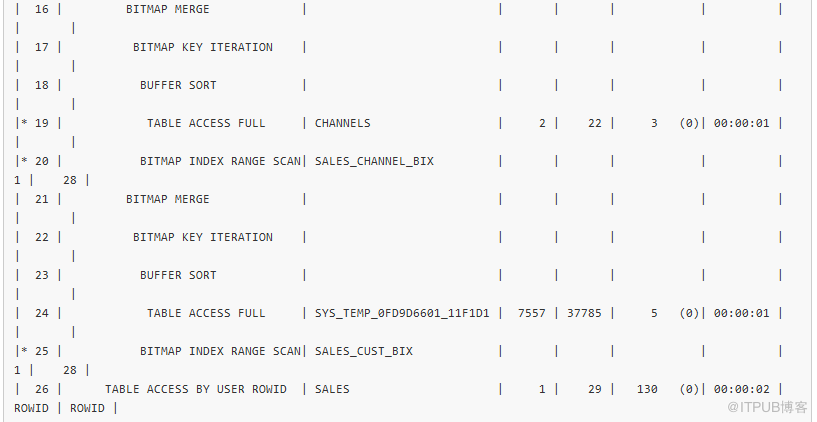Click BITMAP KEY ITERATION on row 22
Viewport: 817px width, 422px height.
pos(203,238)
